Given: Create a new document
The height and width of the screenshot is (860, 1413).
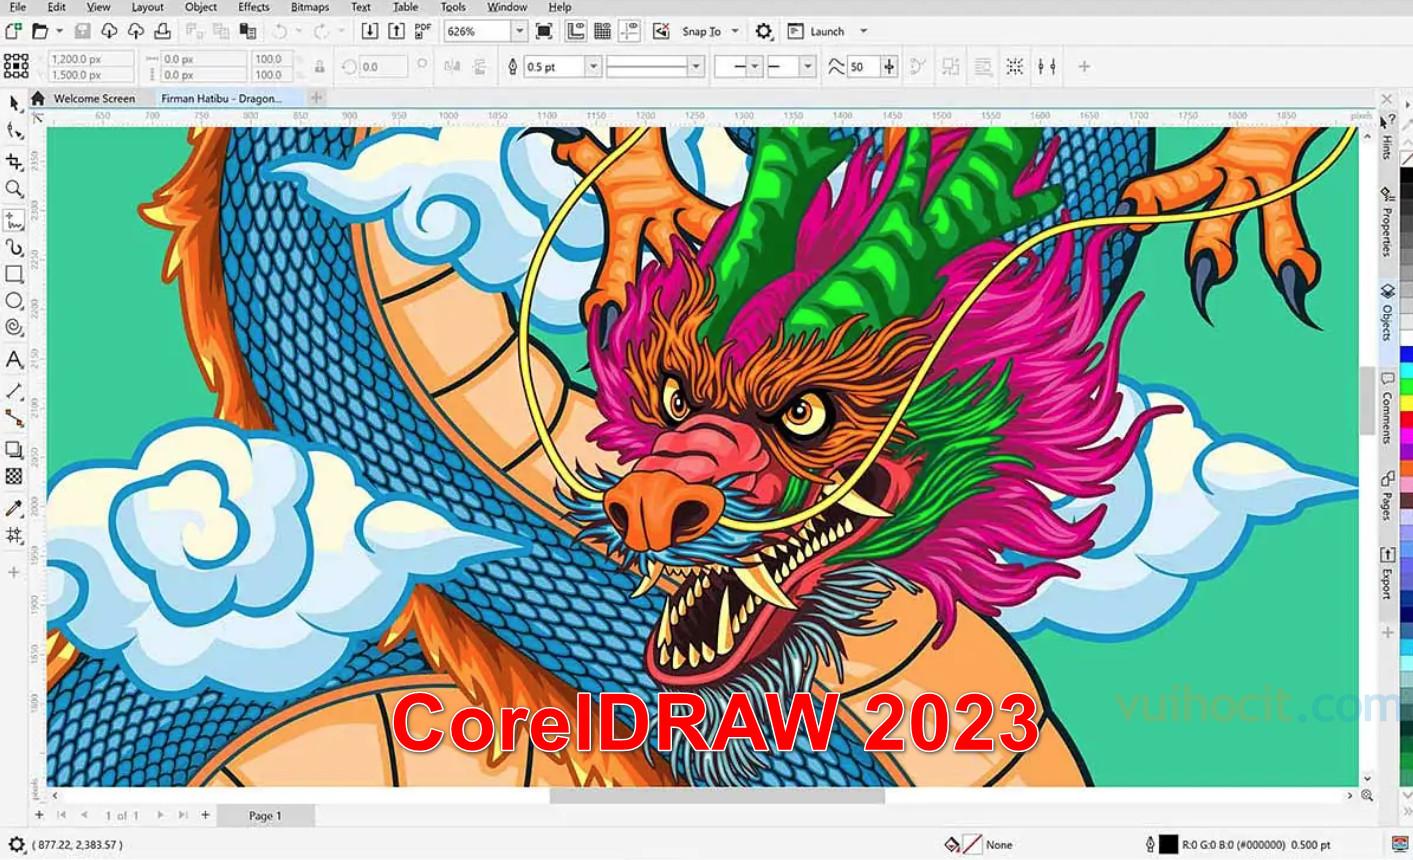Looking at the screenshot, I should pyautogui.click(x=14, y=31).
